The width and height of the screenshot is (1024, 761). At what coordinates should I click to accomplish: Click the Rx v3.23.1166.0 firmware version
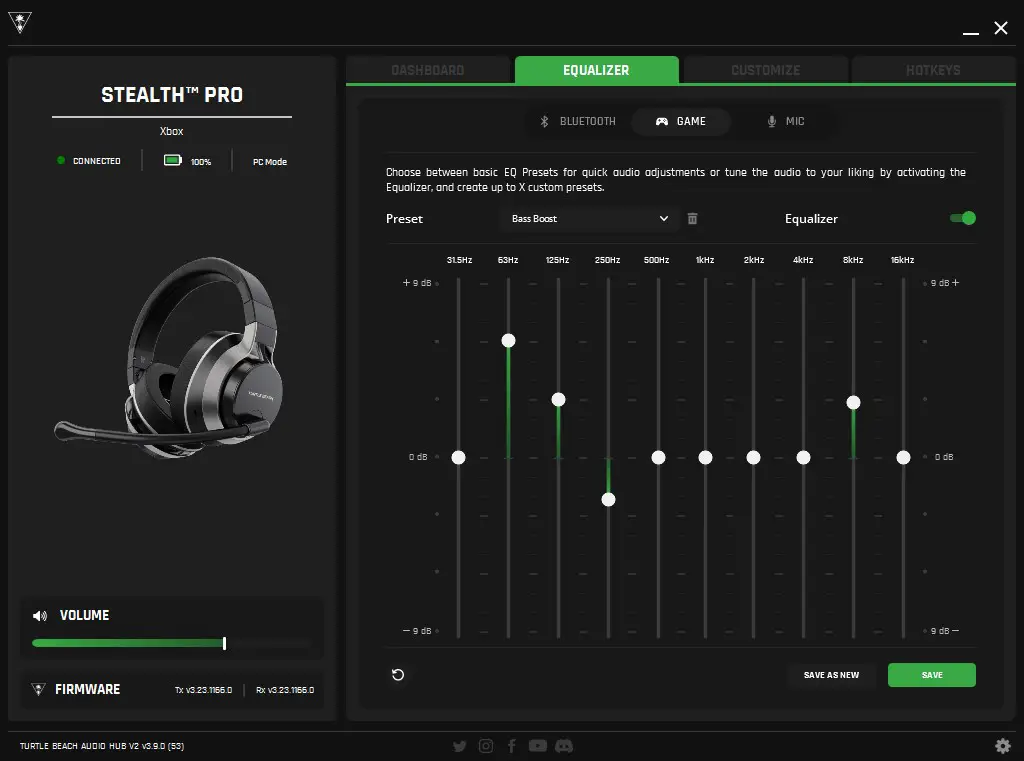click(285, 690)
